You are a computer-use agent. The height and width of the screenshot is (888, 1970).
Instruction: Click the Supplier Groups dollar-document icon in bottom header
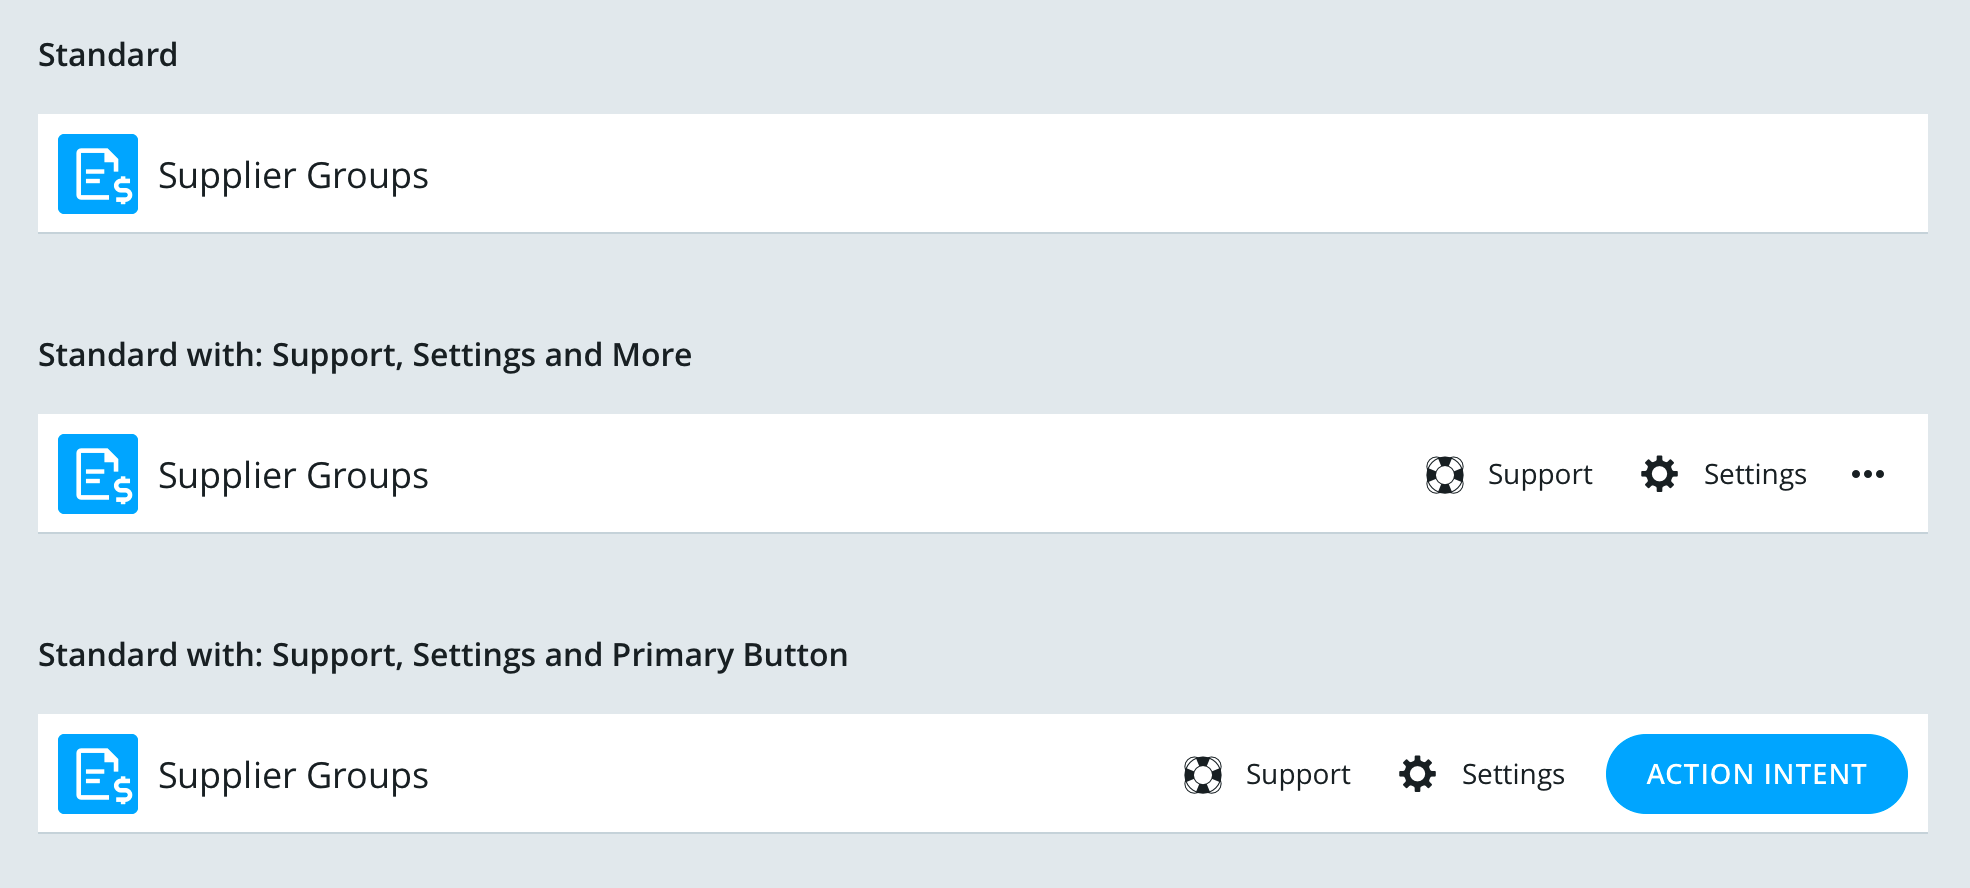pos(97,773)
